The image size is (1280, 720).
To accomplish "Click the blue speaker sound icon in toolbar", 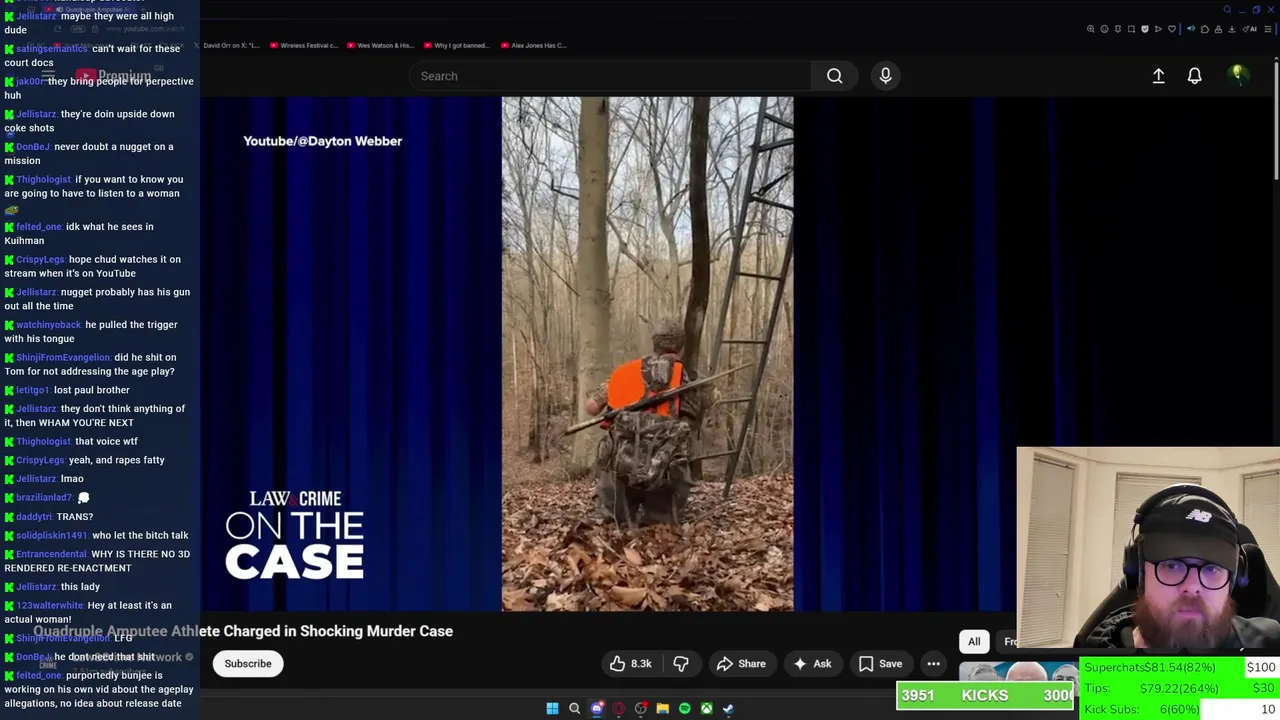I will 1191,29.
